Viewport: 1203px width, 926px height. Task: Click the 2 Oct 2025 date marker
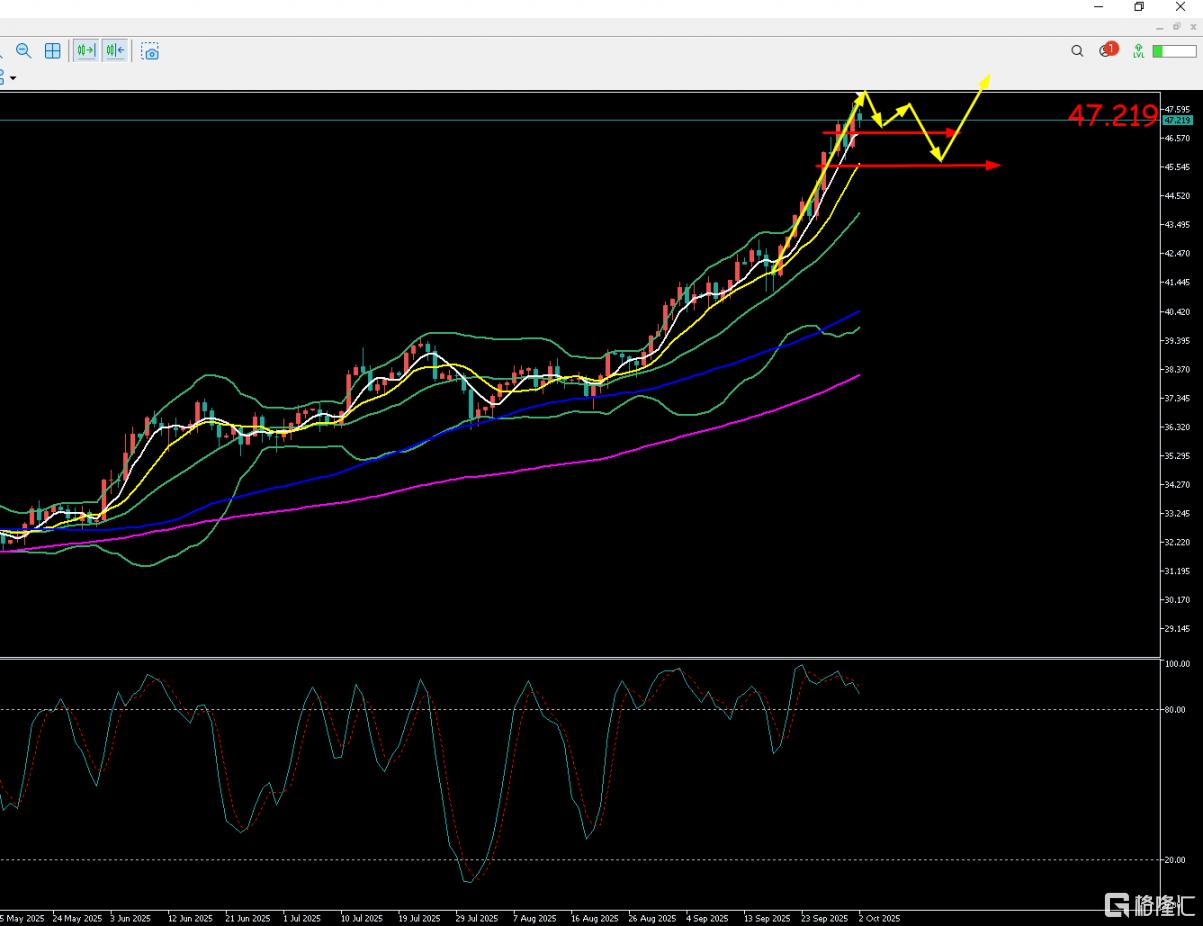point(877,918)
